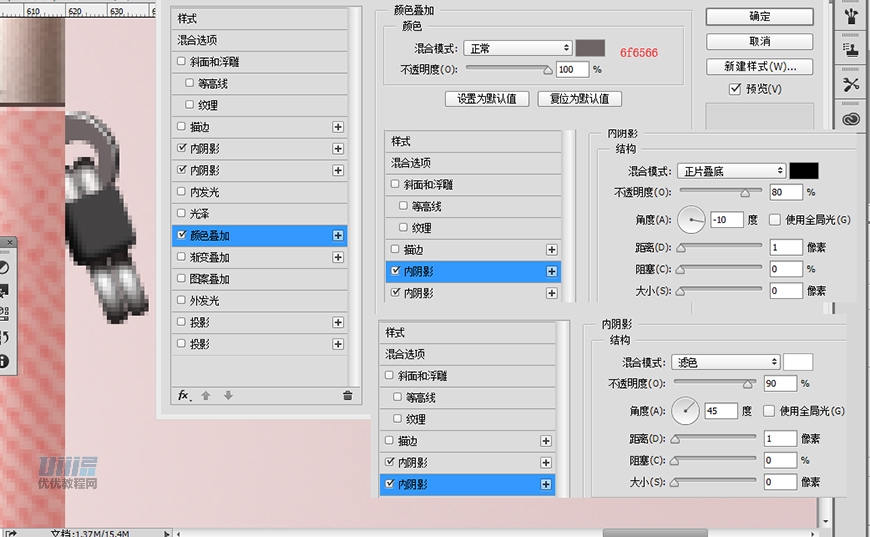Click the fx add-style icon below main styles list
870x537 pixels.
tap(184, 396)
